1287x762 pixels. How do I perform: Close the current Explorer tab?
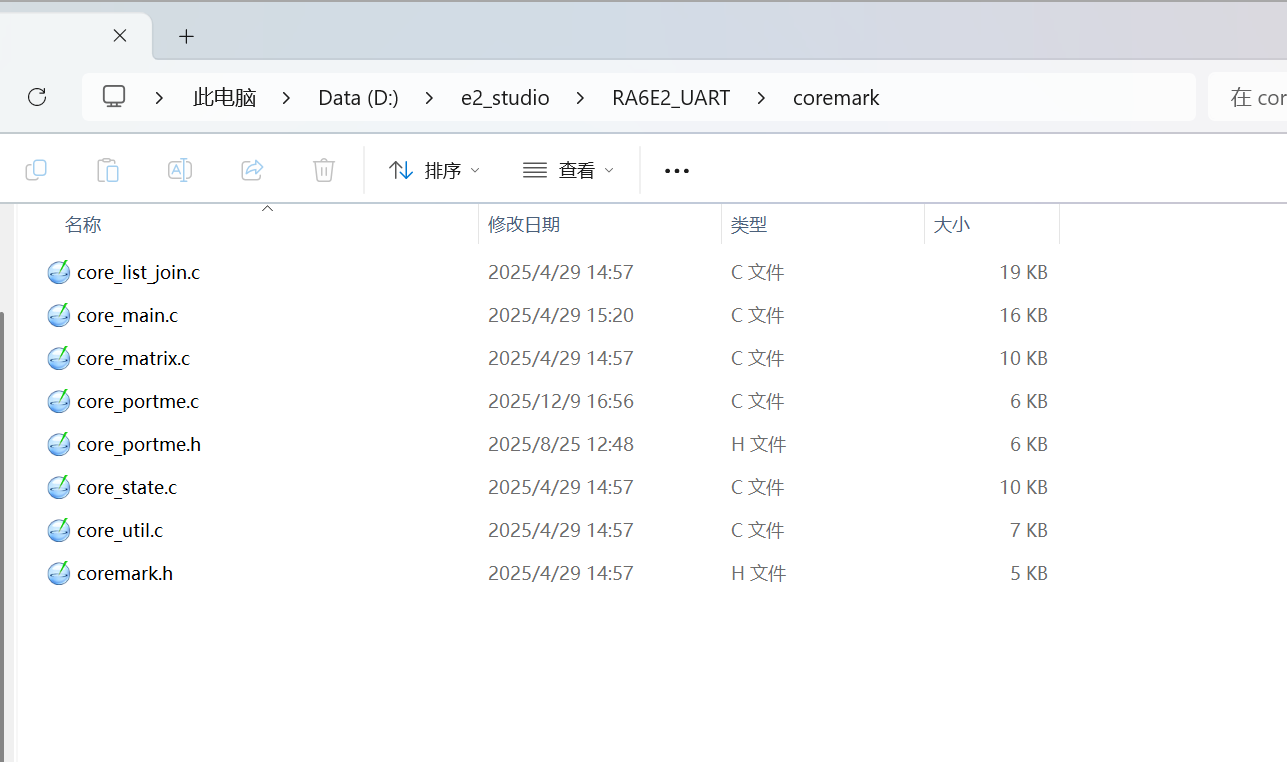[120, 36]
